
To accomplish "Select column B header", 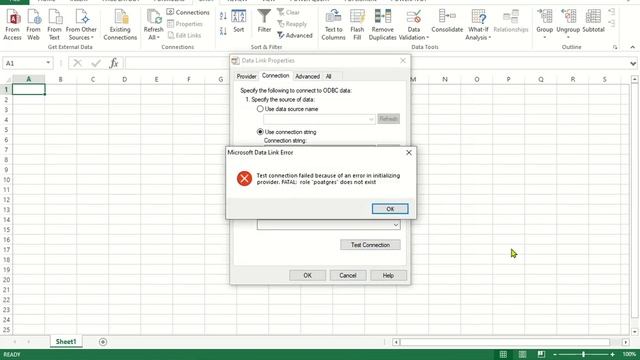I will point(60,79).
